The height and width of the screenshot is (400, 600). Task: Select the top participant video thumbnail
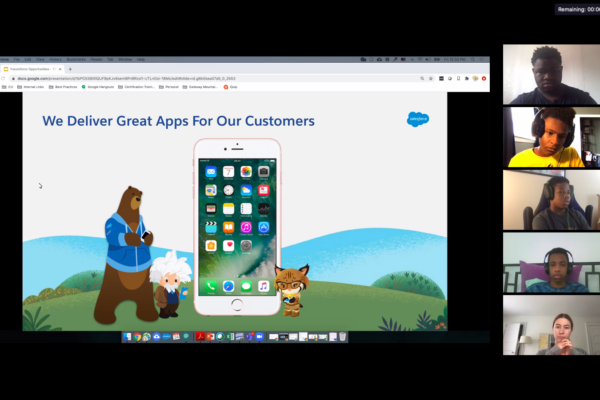tap(551, 75)
